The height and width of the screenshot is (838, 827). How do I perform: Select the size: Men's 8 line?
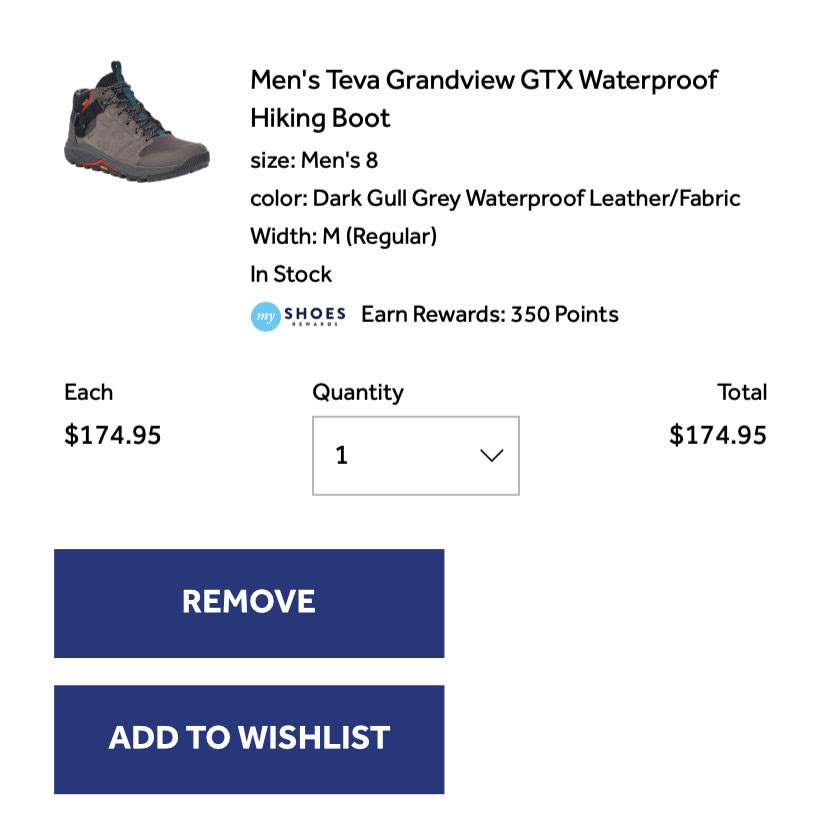tap(314, 160)
